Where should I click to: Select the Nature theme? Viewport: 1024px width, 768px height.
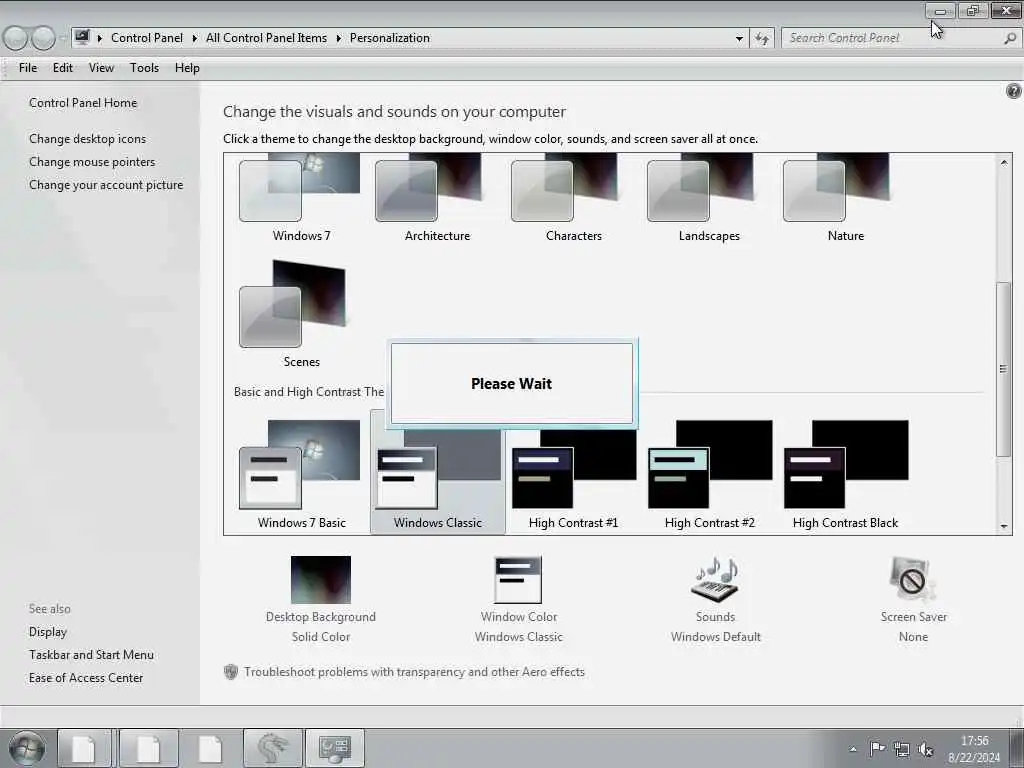(x=844, y=198)
